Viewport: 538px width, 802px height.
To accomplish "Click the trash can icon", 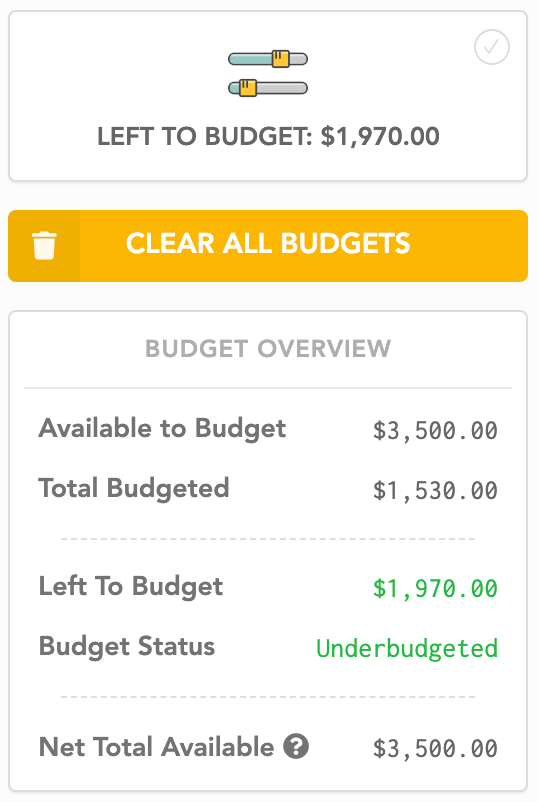I will click(44, 246).
